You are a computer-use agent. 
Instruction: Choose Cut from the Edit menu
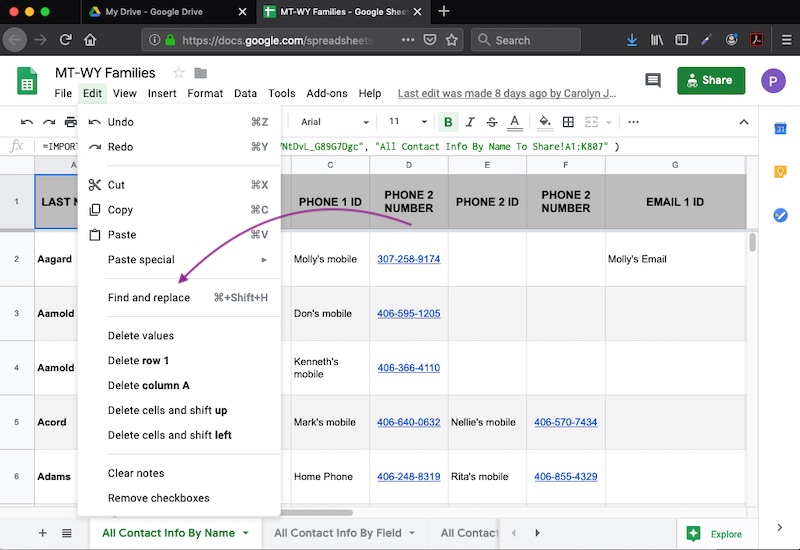click(x=179, y=185)
